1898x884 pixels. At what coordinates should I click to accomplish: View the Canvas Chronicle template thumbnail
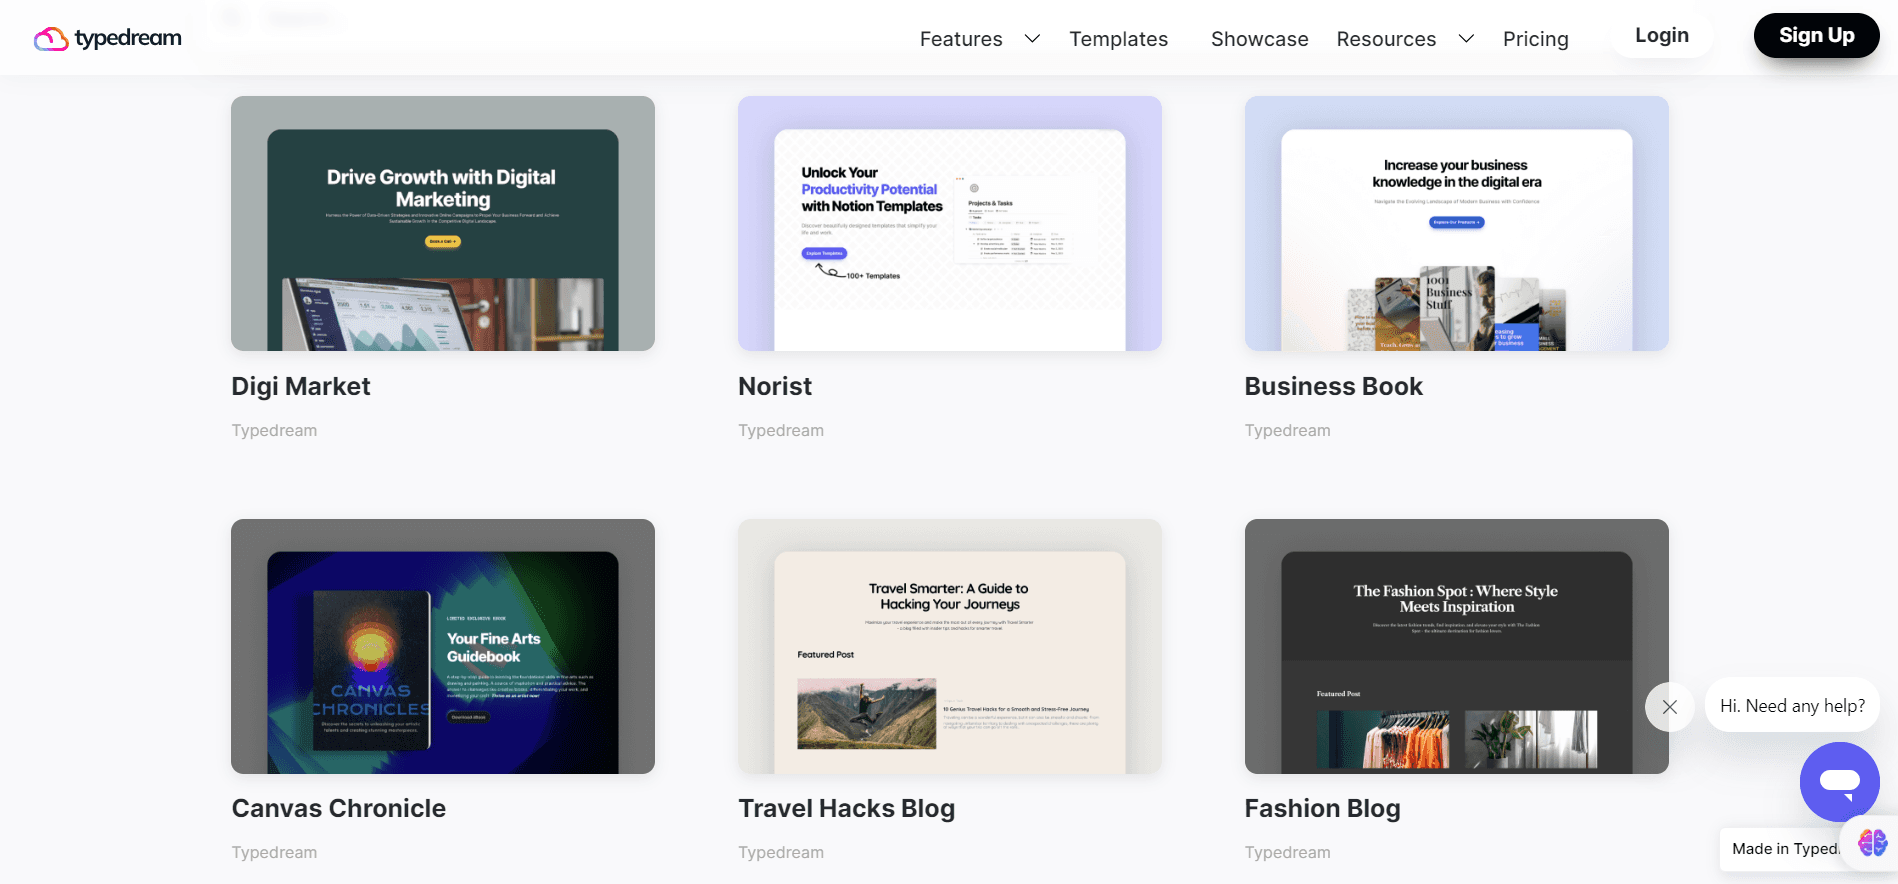point(443,646)
